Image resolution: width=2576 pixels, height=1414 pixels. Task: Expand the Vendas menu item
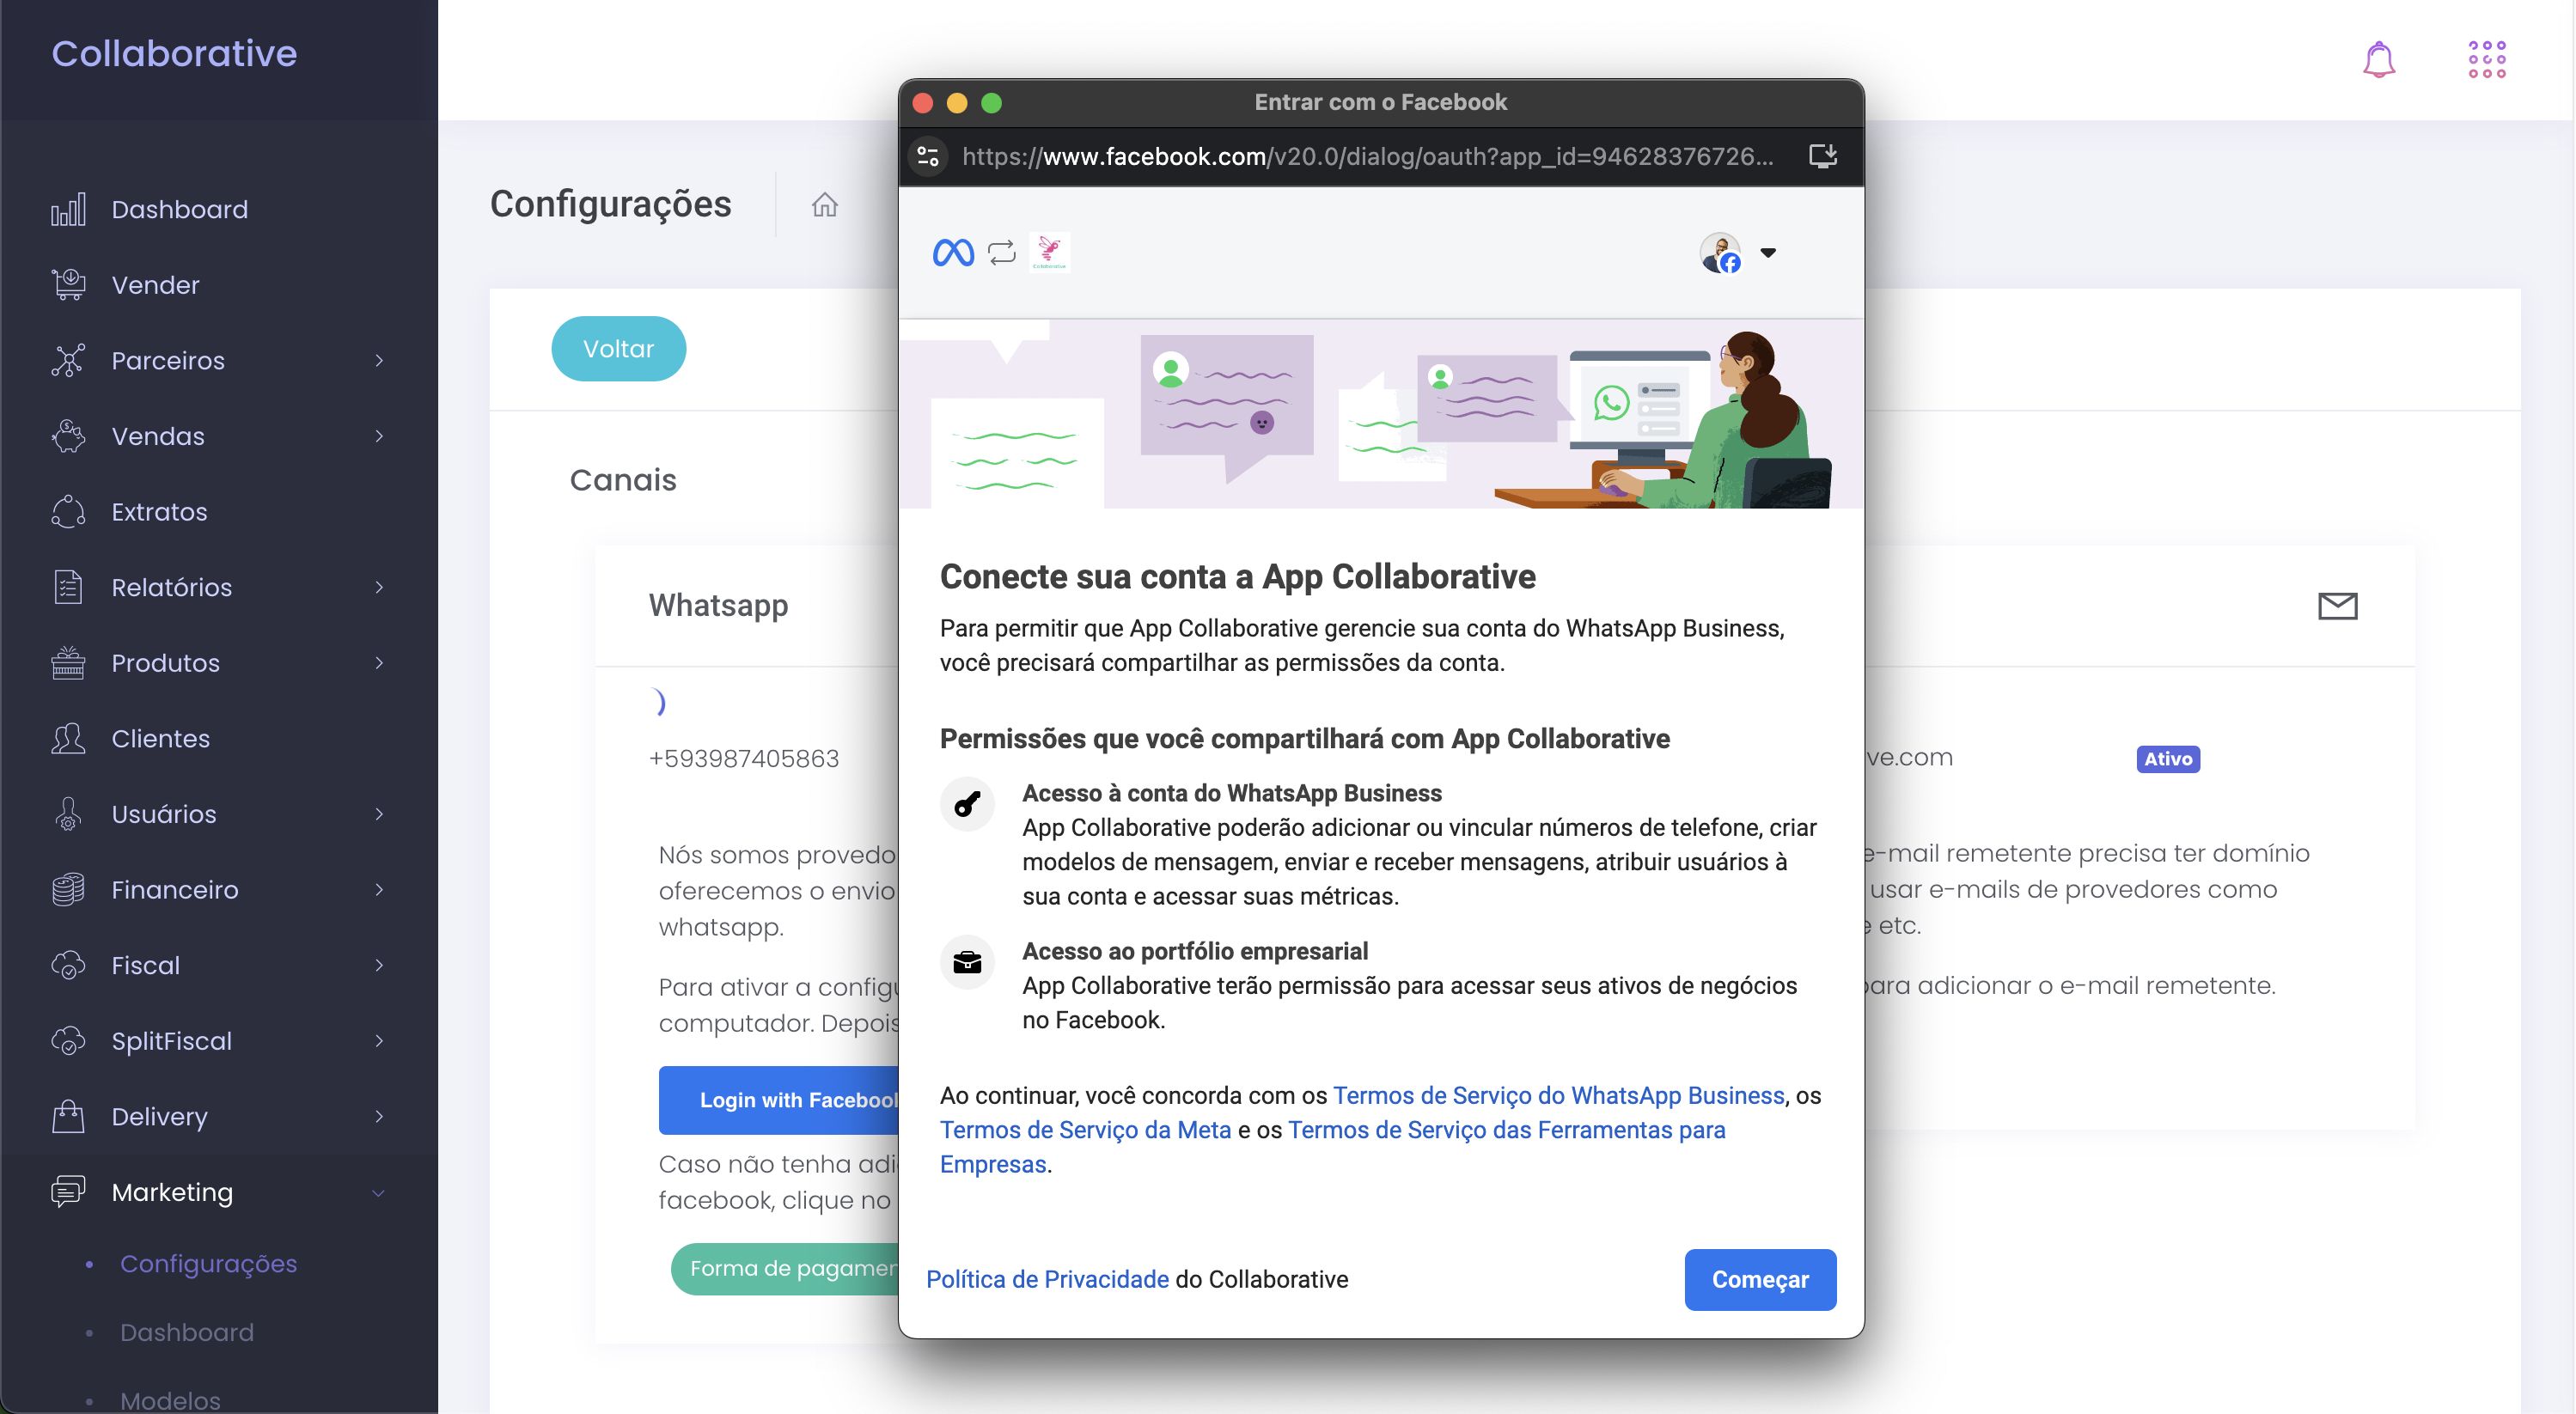(x=217, y=436)
